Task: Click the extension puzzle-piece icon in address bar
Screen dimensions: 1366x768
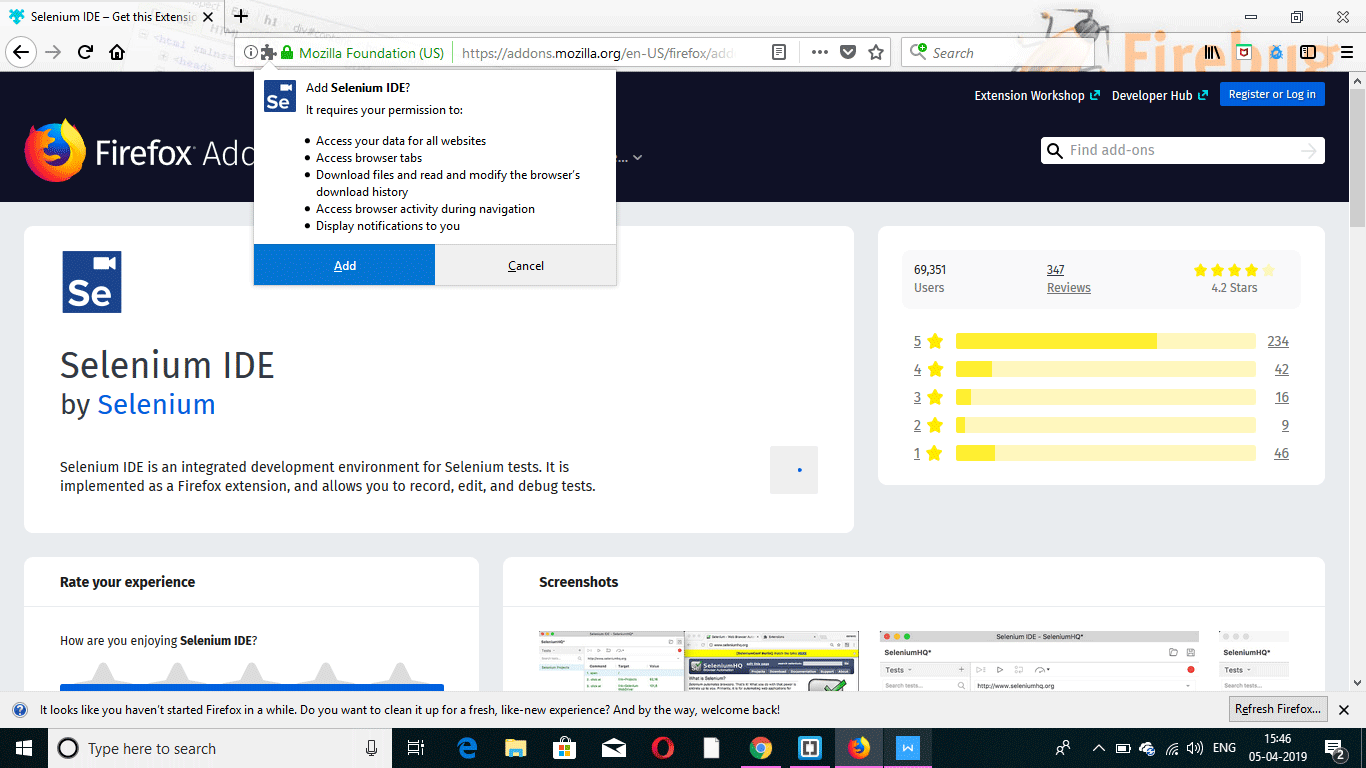Action: 268,53
